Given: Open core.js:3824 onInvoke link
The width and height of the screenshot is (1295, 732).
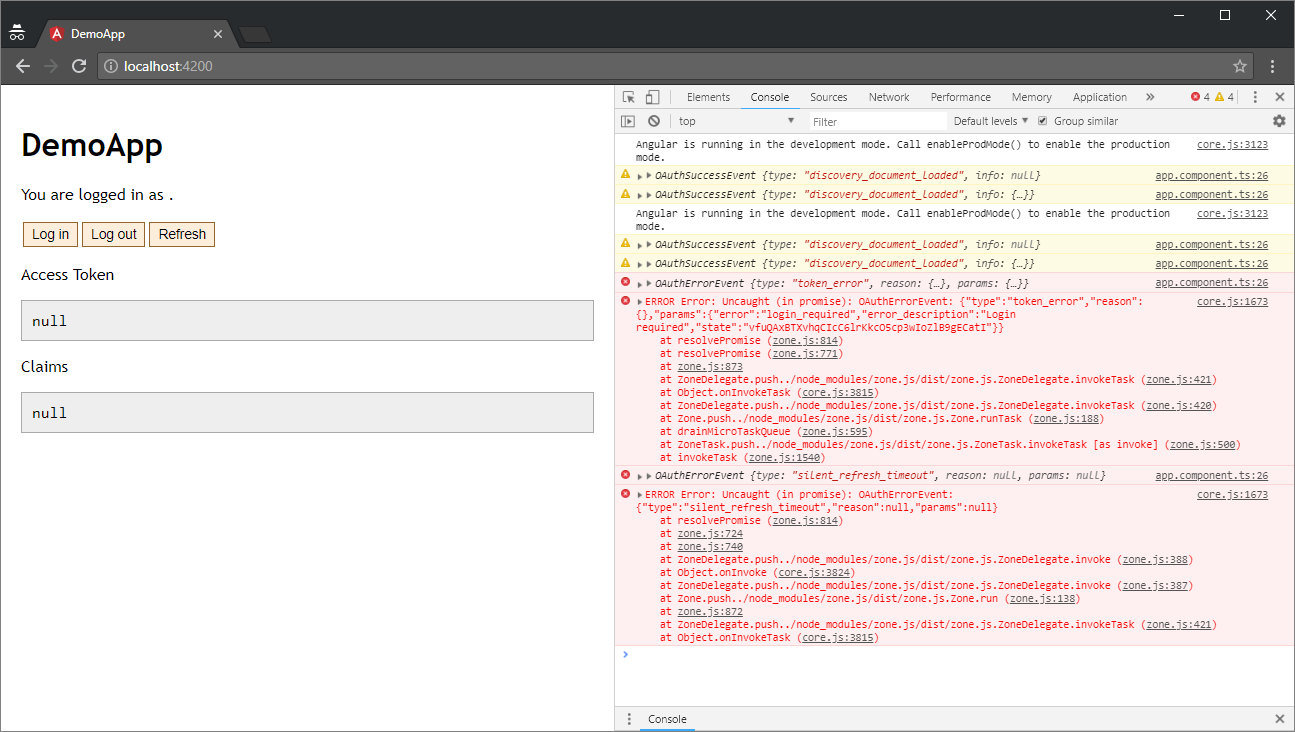Looking at the screenshot, I should [x=812, y=573].
